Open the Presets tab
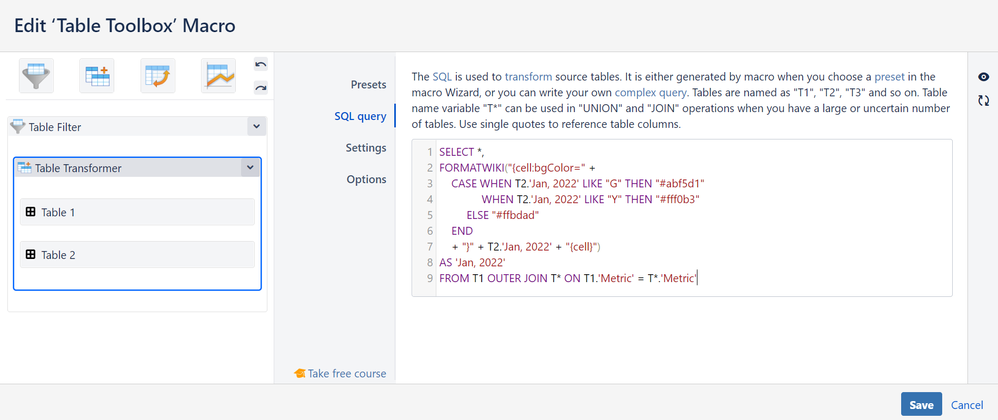The height and width of the screenshot is (420, 998). coord(367,84)
